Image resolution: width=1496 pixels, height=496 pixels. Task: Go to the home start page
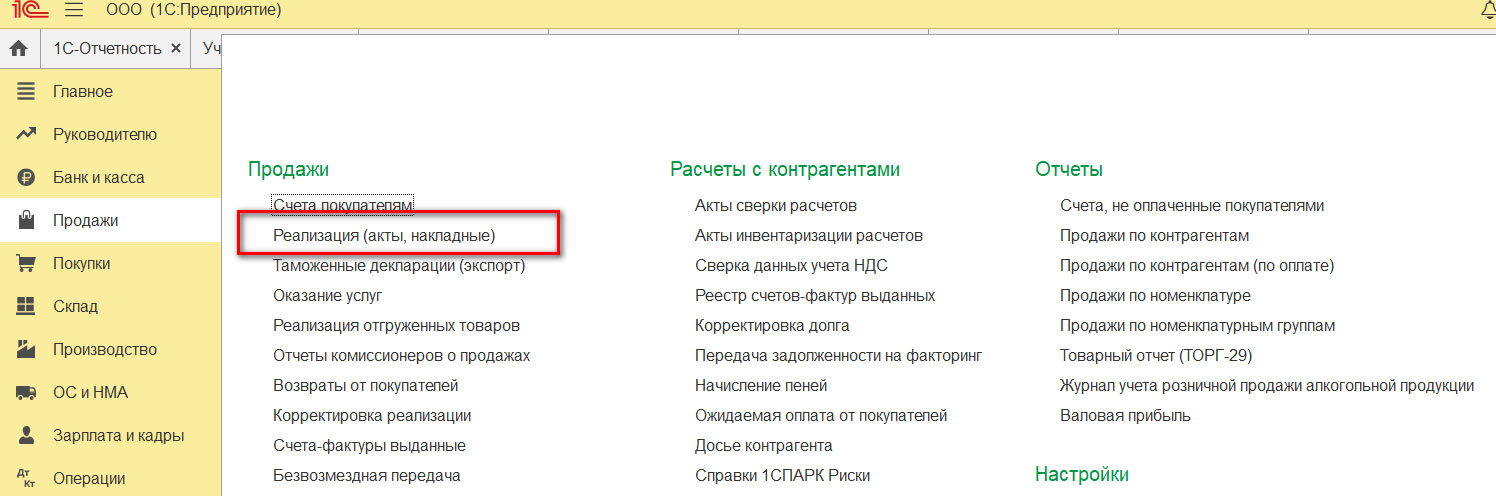click(19, 48)
